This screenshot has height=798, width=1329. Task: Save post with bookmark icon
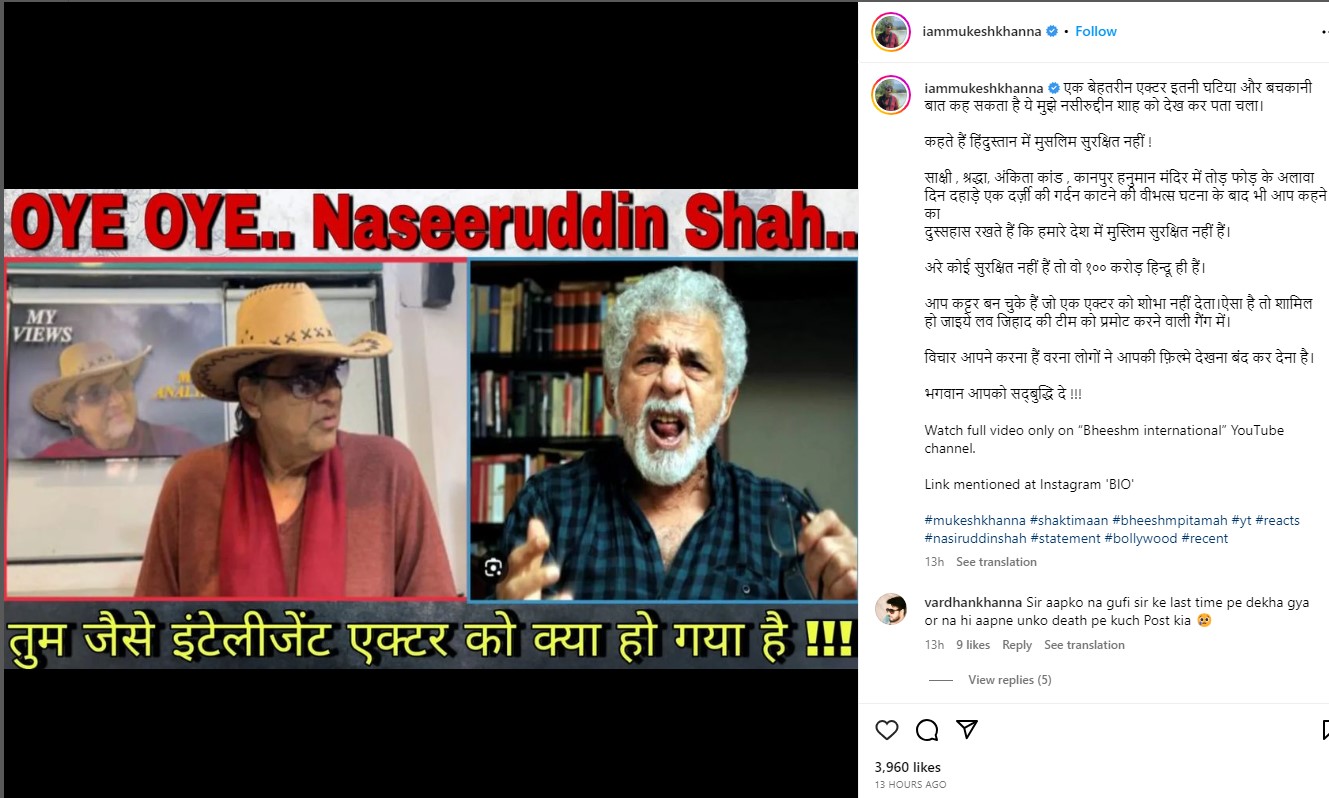click(x=1324, y=730)
